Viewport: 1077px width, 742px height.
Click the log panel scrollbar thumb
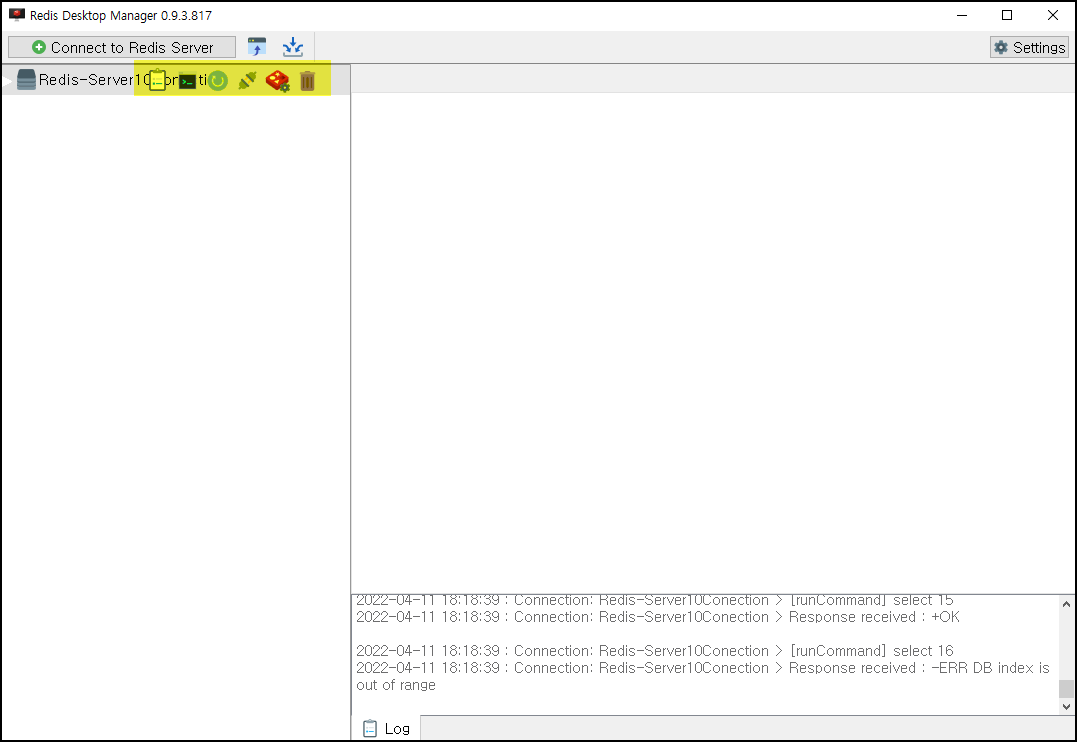pyautogui.click(x=1066, y=689)
